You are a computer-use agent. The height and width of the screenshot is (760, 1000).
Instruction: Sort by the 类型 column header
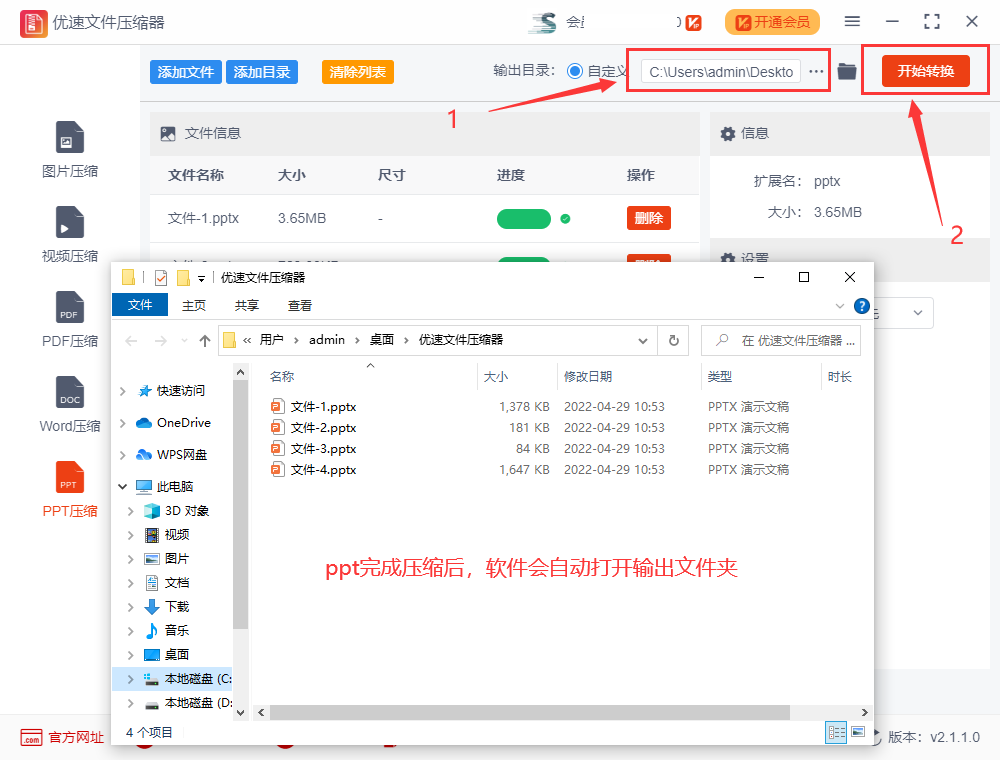point(719,376)
